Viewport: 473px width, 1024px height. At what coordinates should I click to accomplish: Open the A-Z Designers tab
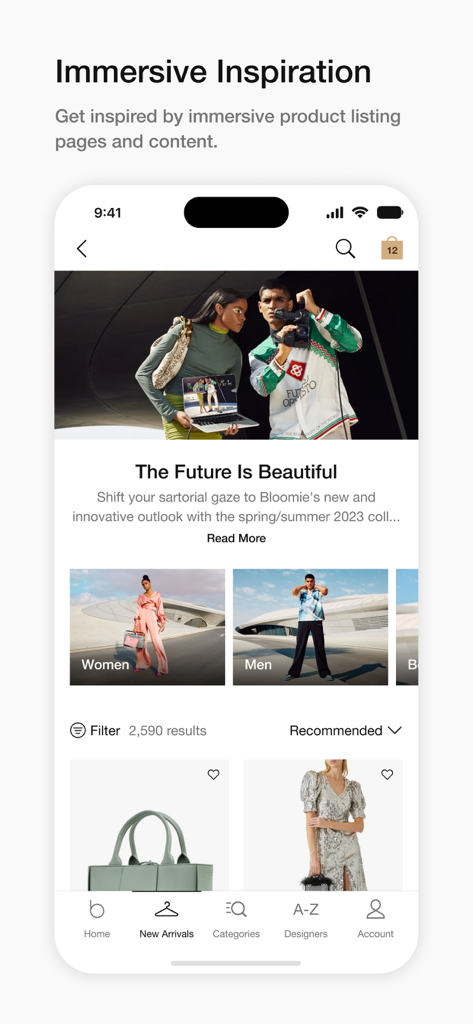pos(306,919)
